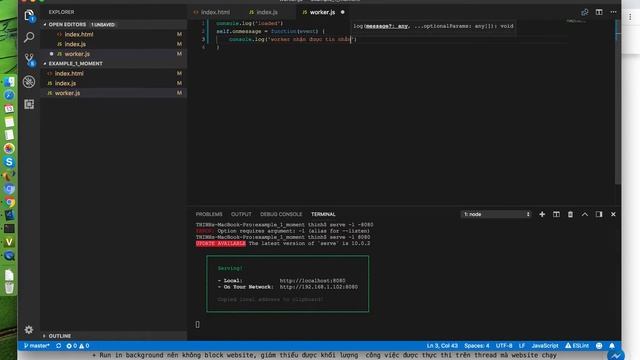This screenshot has width=640, height=360.
Task: Open the Trash in the dock
Action: coord(9,288)
